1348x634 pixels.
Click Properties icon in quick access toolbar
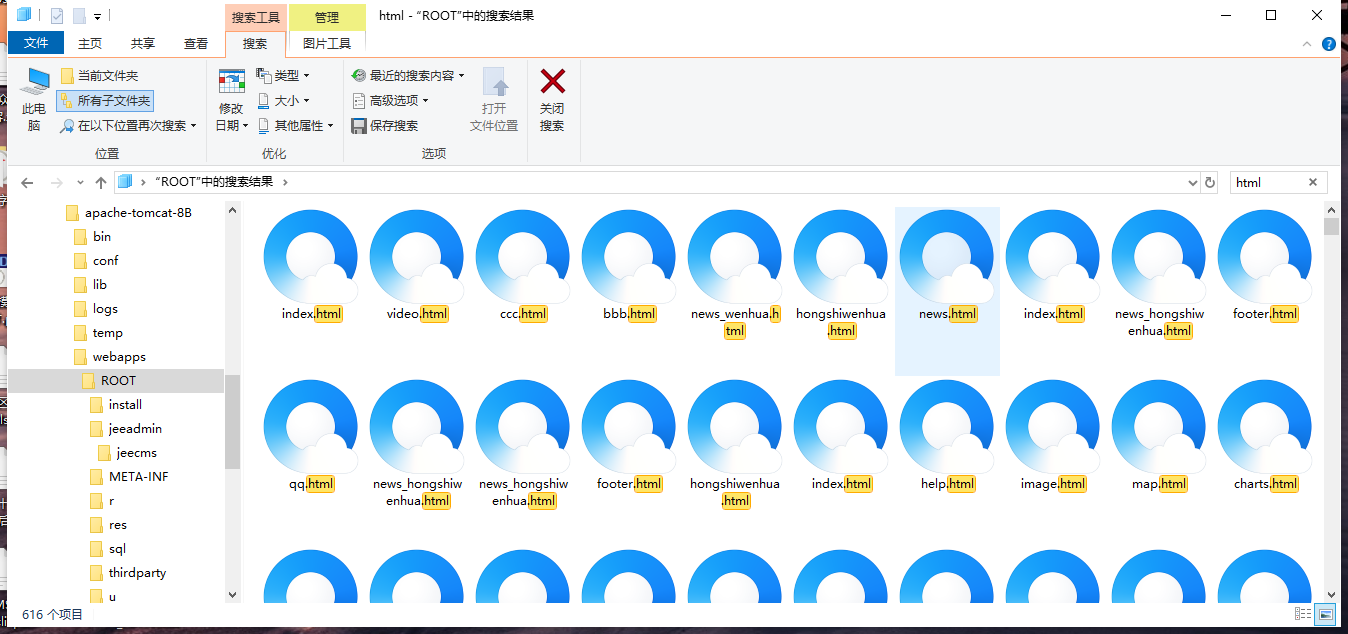[x=57, y=15]
